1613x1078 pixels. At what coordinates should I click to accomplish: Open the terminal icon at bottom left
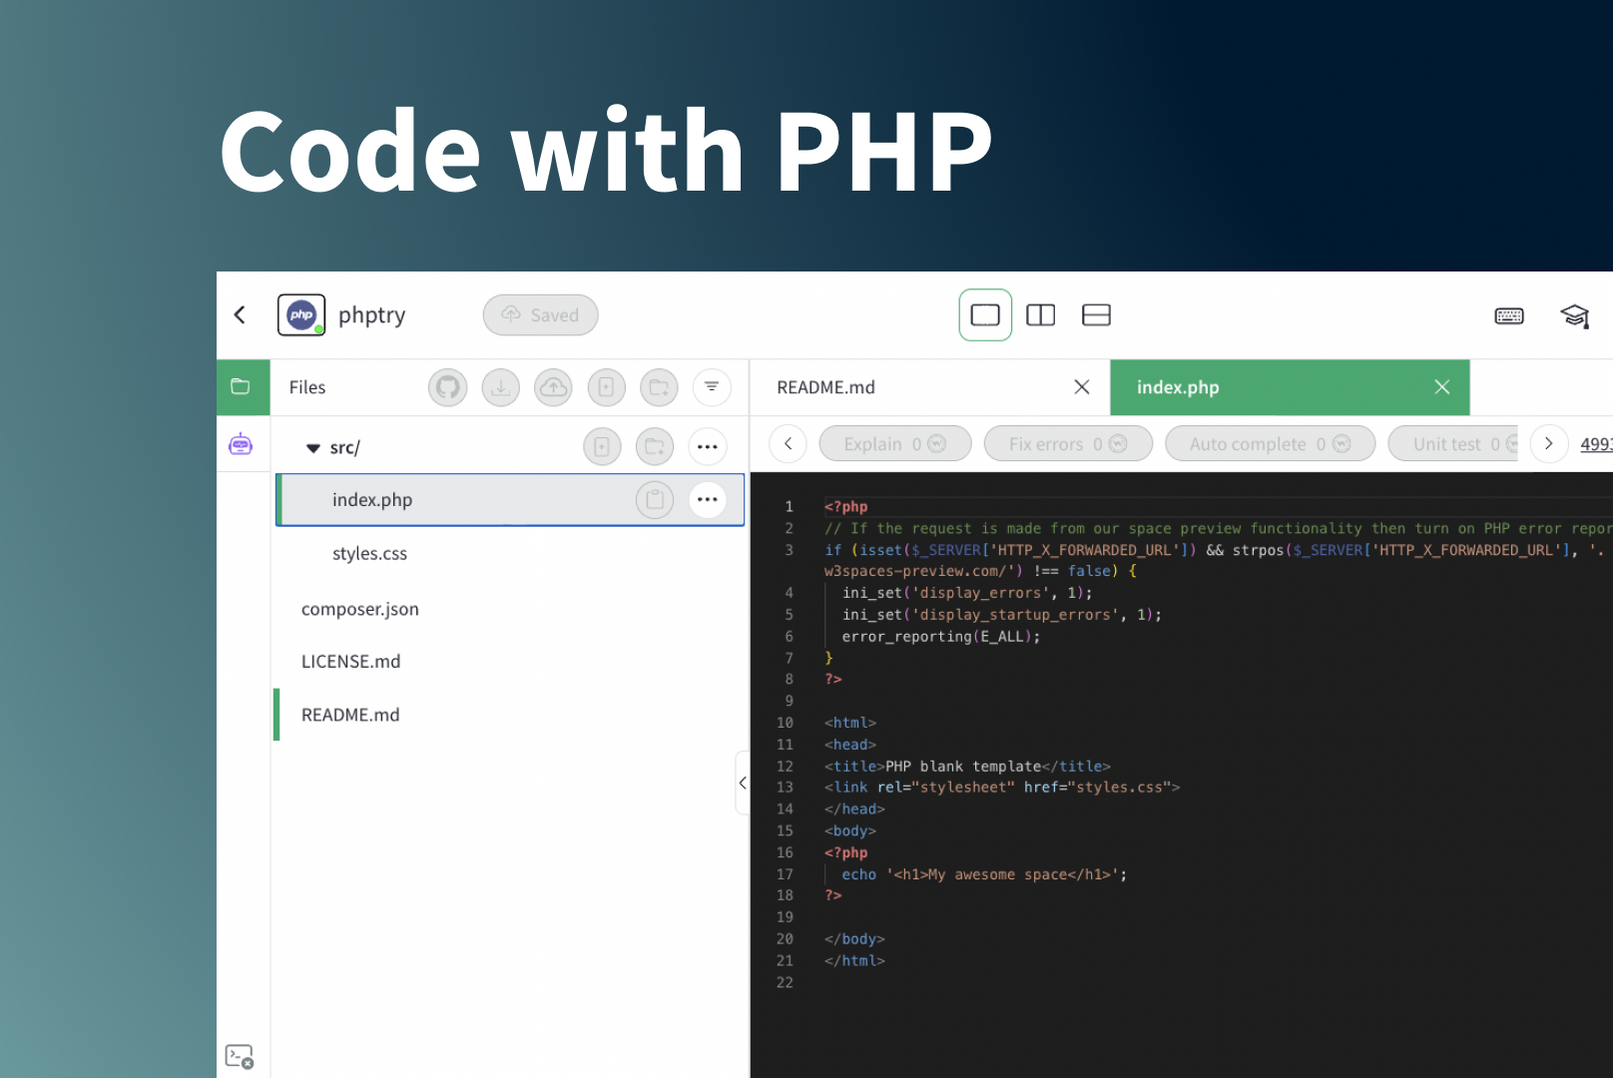point(240,1055)
